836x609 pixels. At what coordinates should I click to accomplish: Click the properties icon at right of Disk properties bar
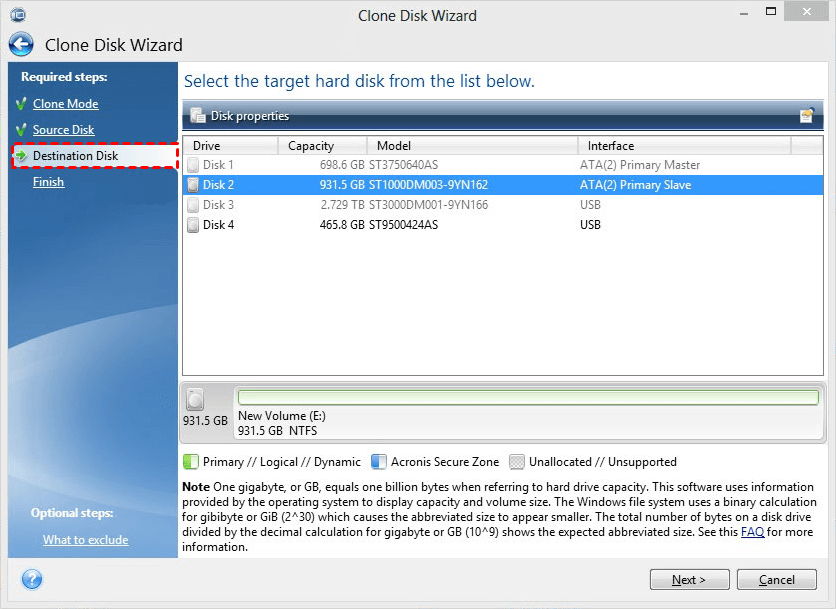tap(807, 115)
